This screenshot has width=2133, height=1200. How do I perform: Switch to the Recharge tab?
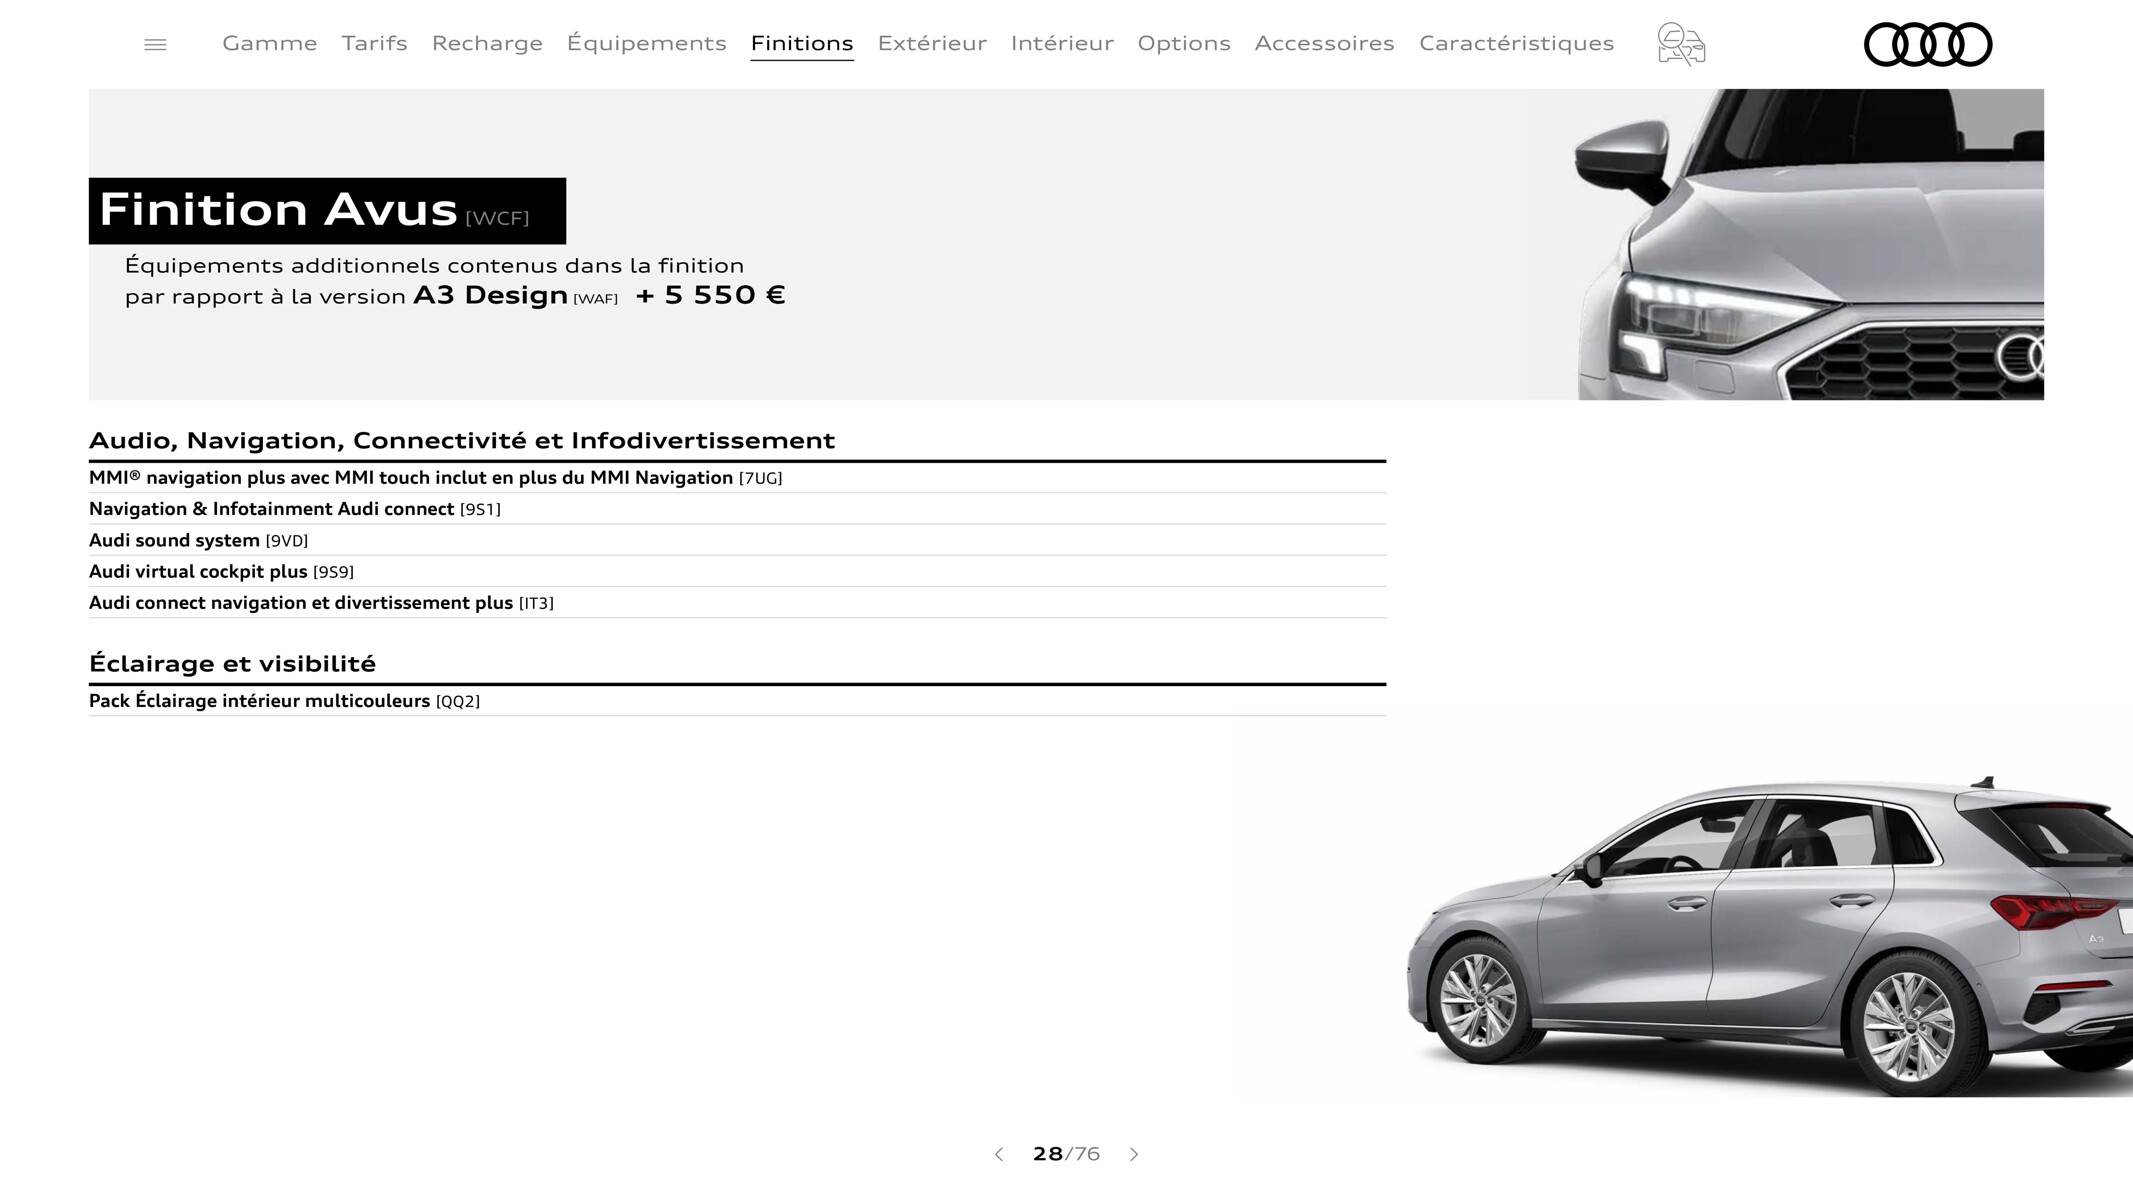click(x=487, y=43)
